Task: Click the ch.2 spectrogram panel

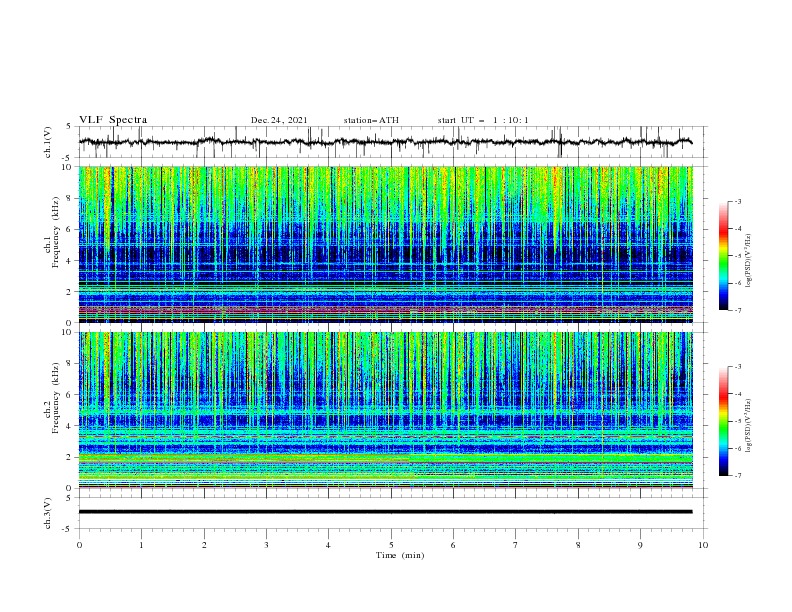Action: [x=386, y=410]
